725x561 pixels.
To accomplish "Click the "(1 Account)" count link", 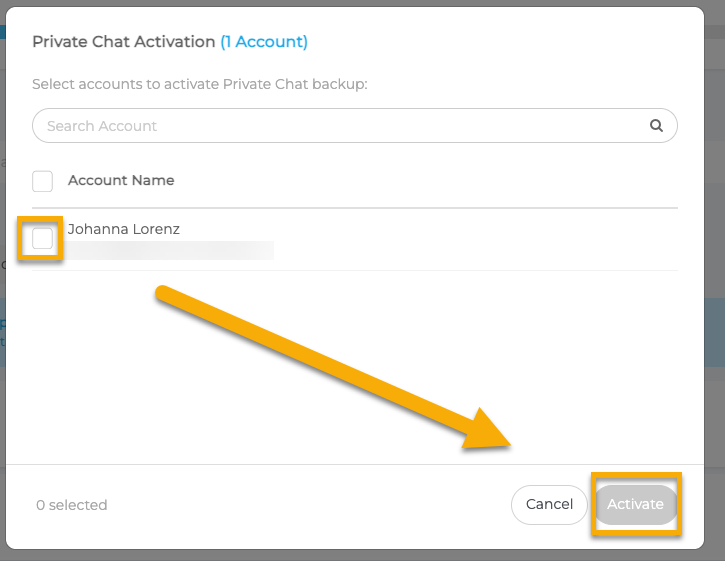I will pyautogui.click(x=264, y=42).
